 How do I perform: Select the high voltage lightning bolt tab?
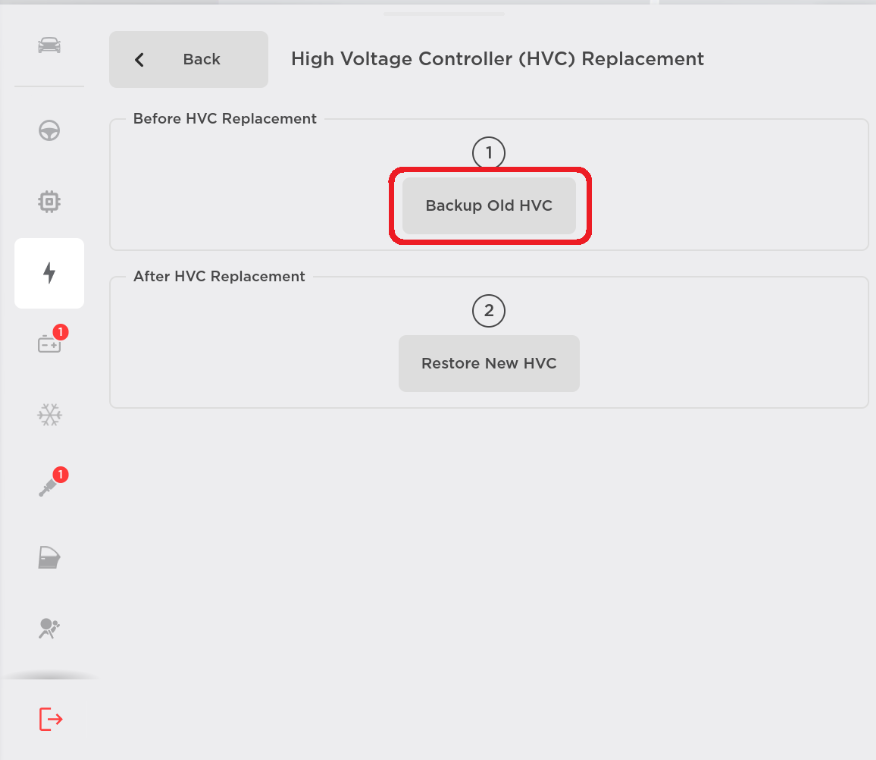pos(48,273)
